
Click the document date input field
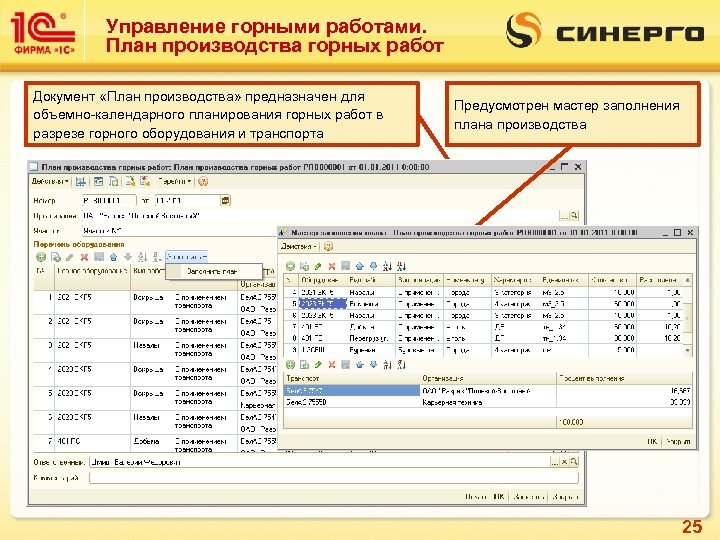pos(187,201)
